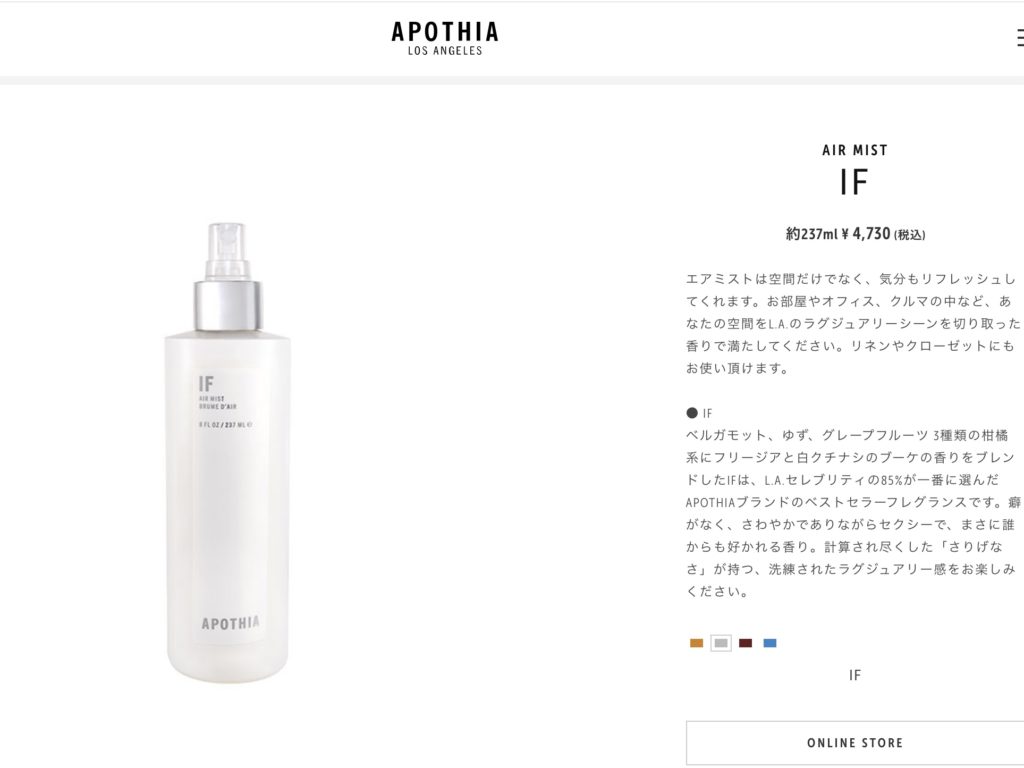The width and height of the screenshot is (1024, 768).
Task: Click the black bullet dot beside IF
Action: 692,413
